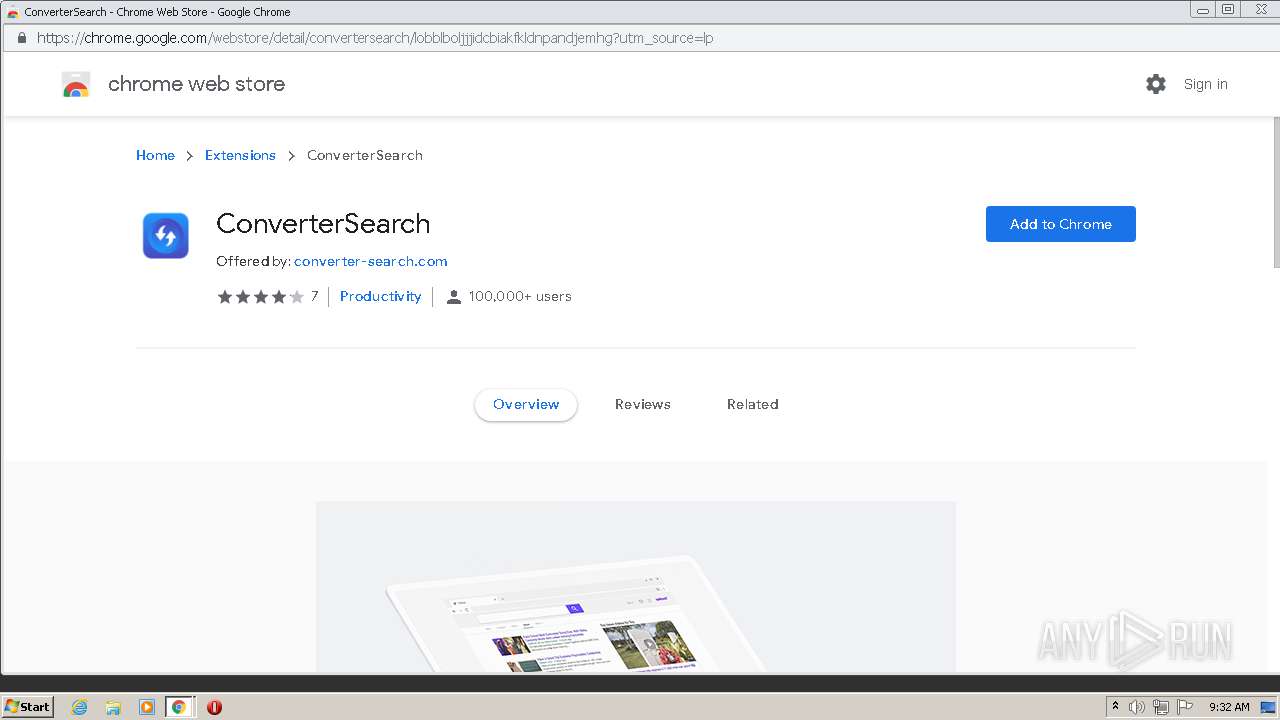Viewport: 1280px width, 720px height.
Task: Open File Explorer from the taskbar
Action: (x=113, y=707)
